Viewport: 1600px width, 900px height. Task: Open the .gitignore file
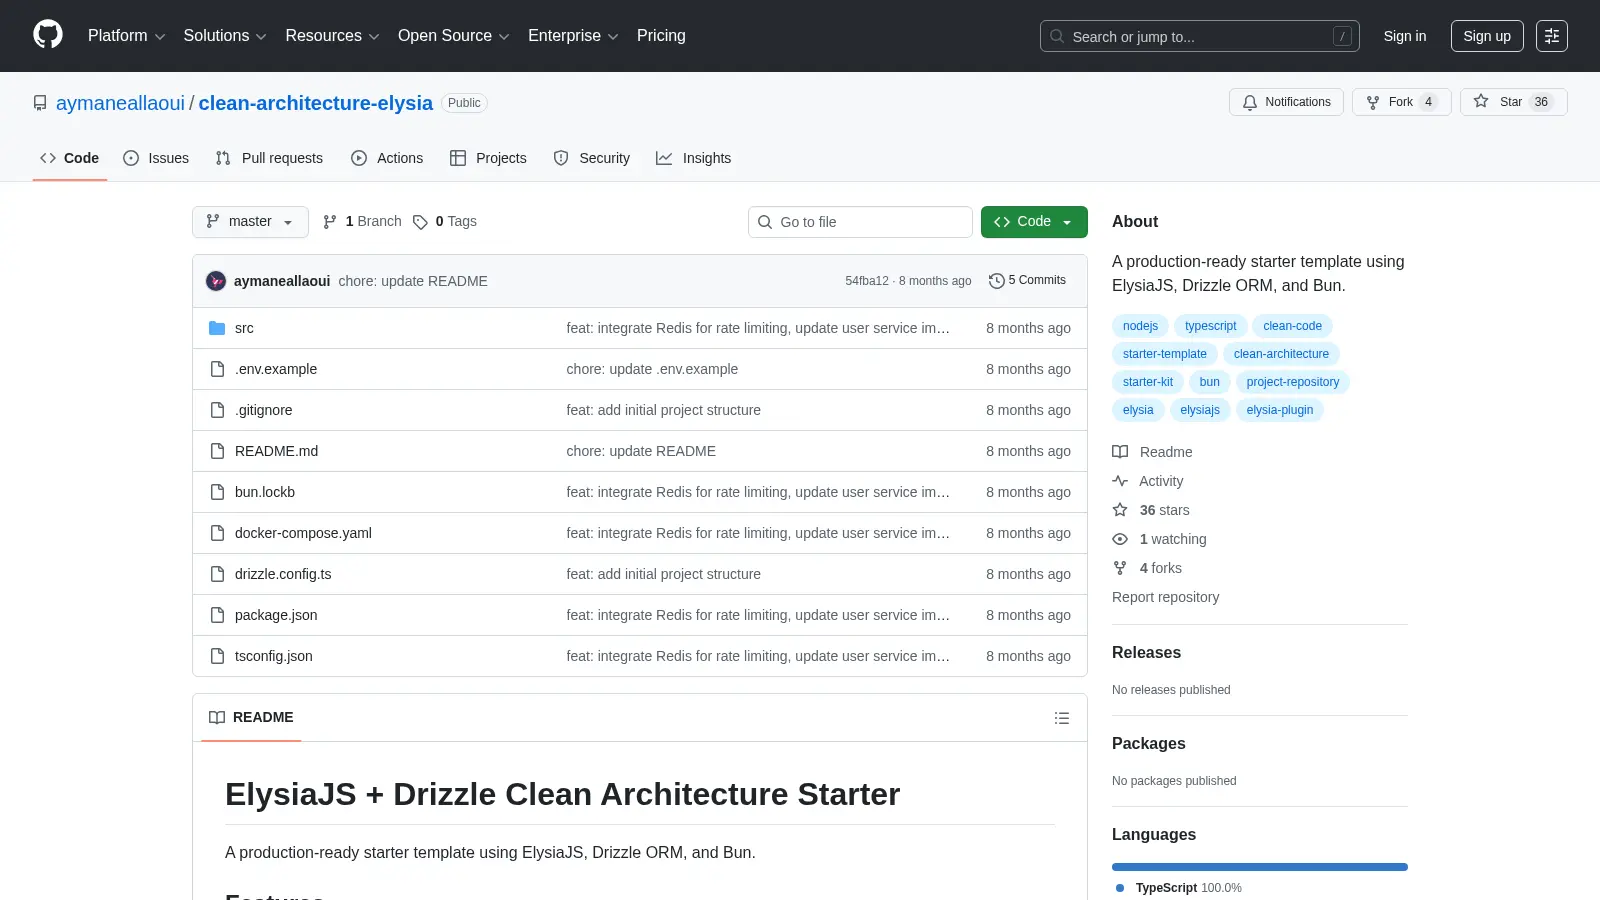264,410
